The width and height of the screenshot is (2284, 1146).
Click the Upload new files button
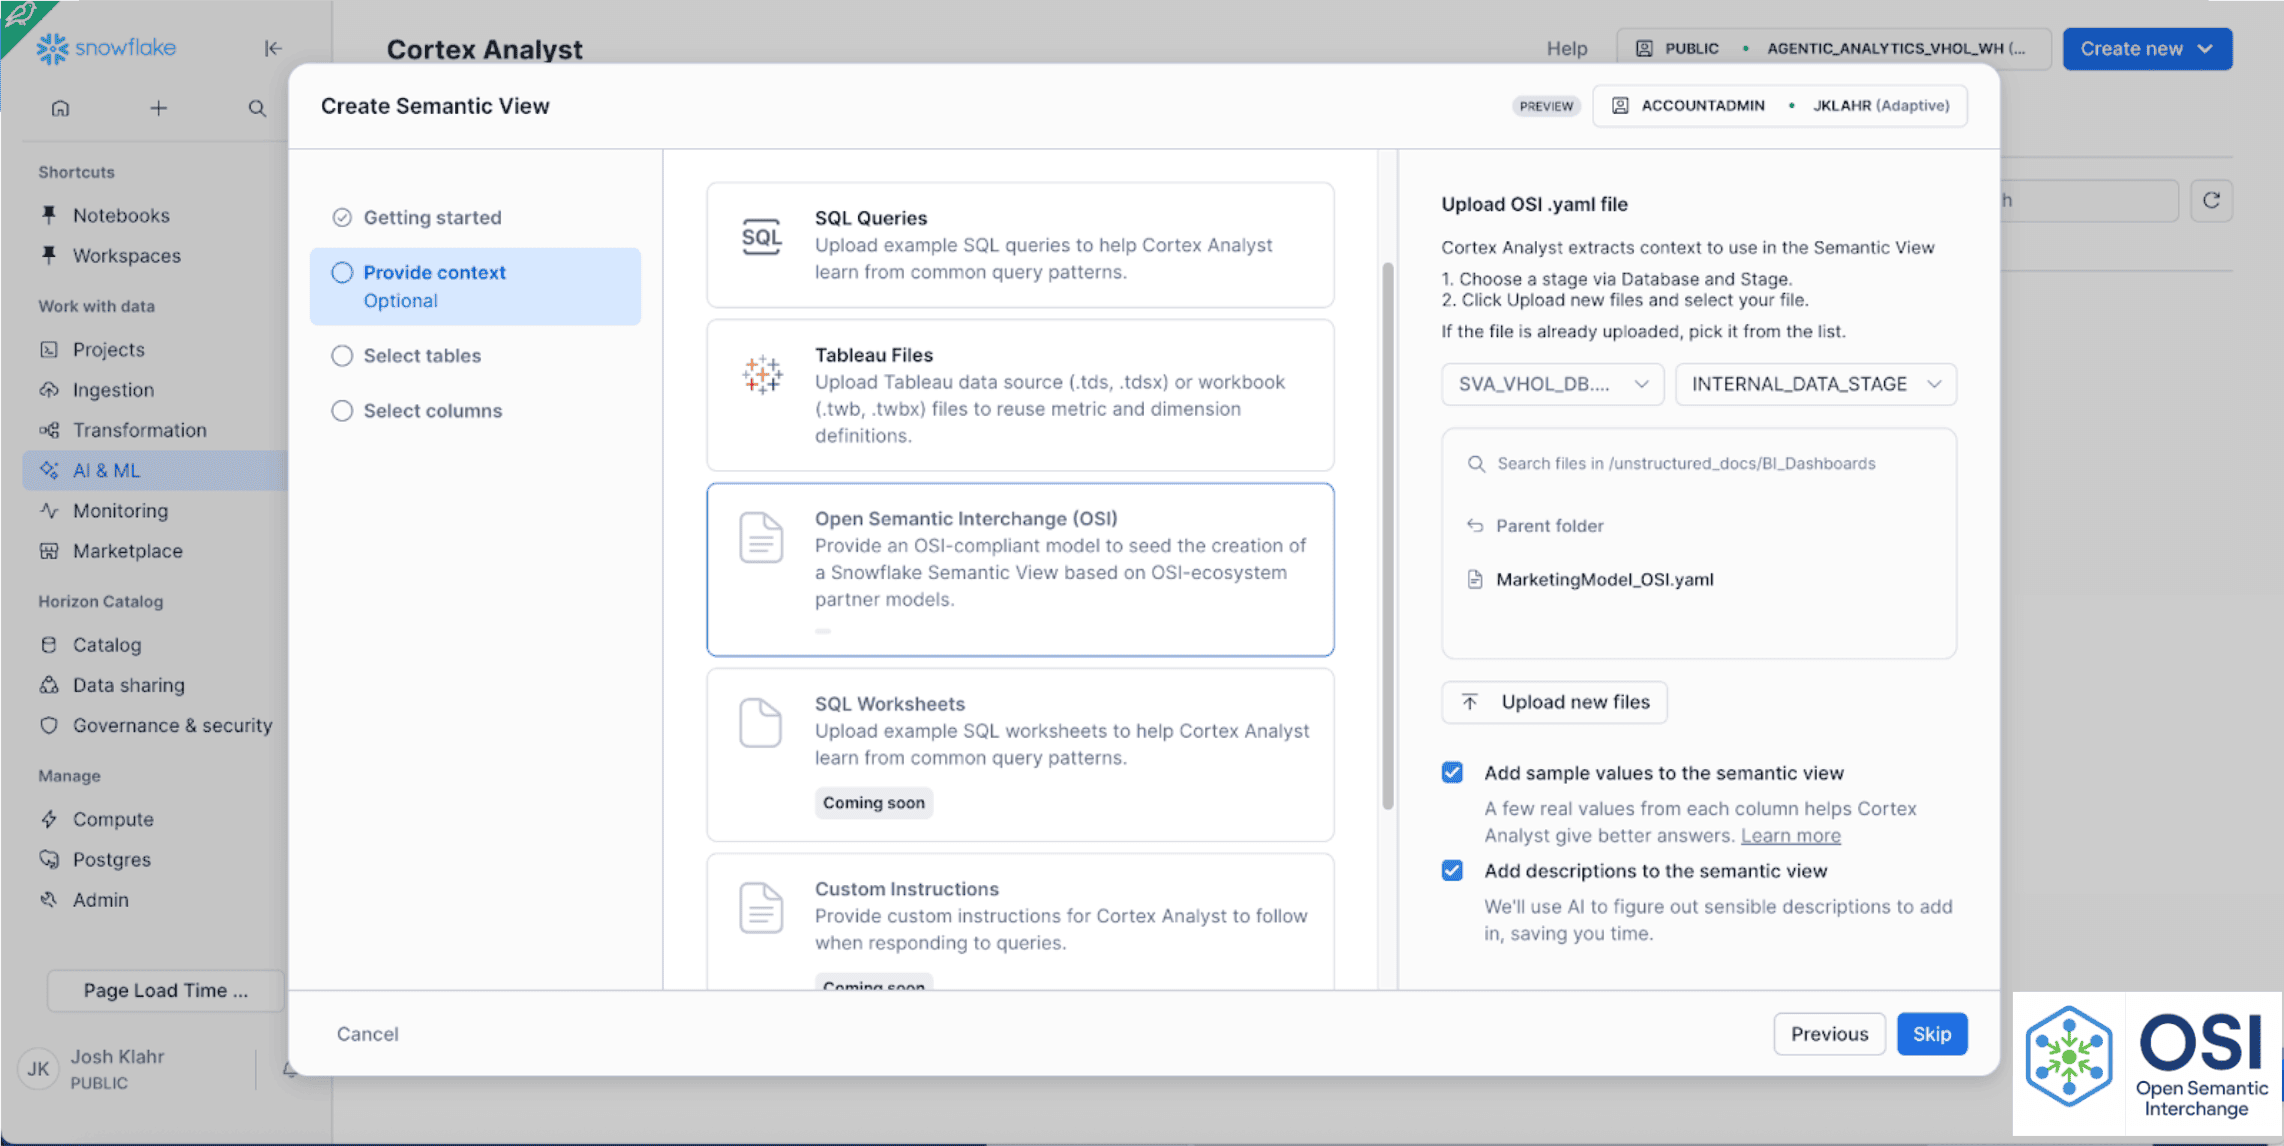[x=1553, y=701]
